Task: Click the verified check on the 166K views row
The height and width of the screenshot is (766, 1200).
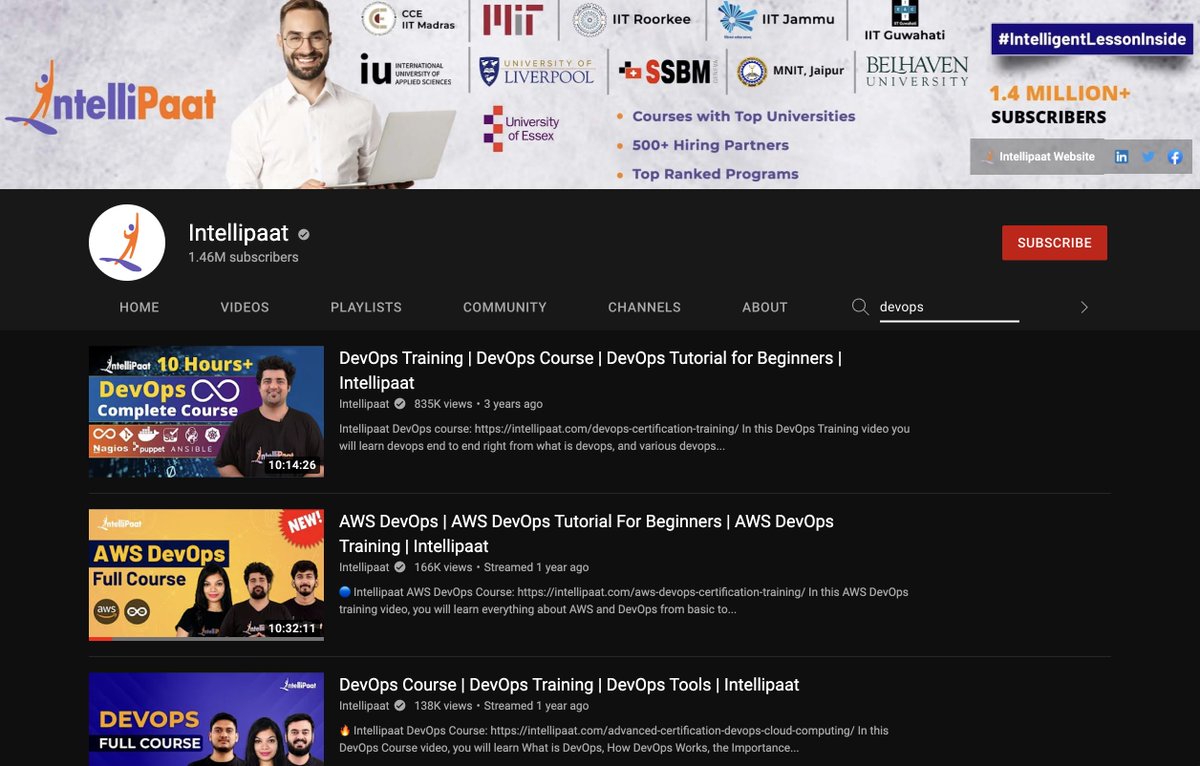Action: click(400, 567)
